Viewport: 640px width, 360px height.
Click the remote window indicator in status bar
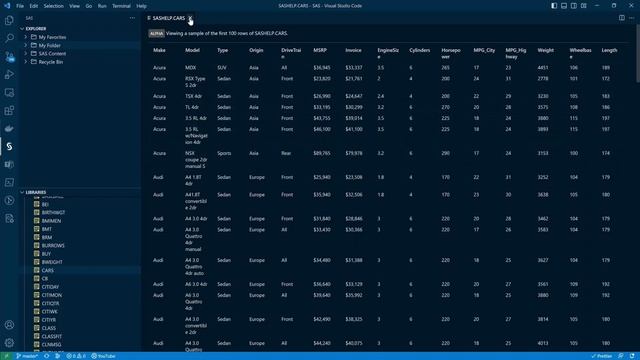(x=6, y=356)
